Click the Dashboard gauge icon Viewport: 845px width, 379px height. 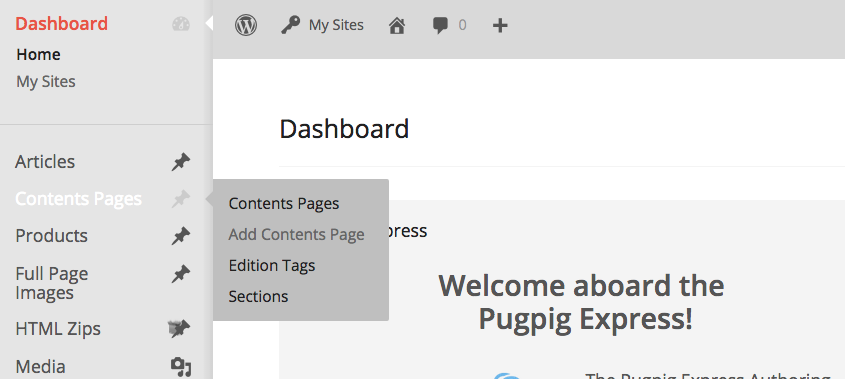tap(181, 24)
